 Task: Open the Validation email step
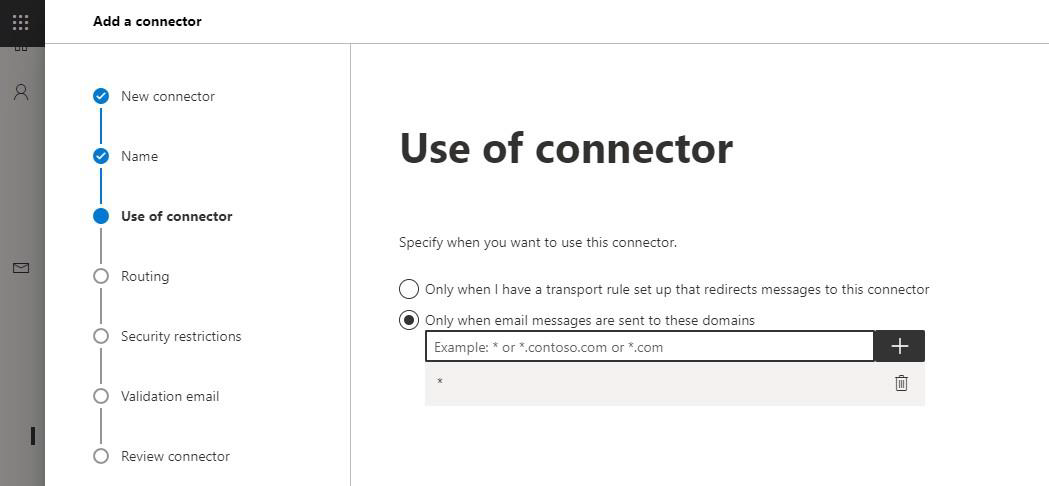(170, 396)
